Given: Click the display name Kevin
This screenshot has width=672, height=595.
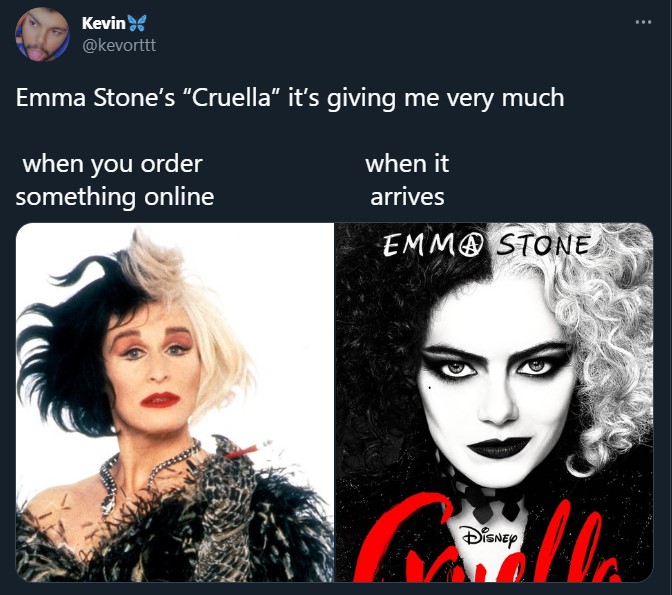Looking at the screenshot, I should [x=103, y=23].
